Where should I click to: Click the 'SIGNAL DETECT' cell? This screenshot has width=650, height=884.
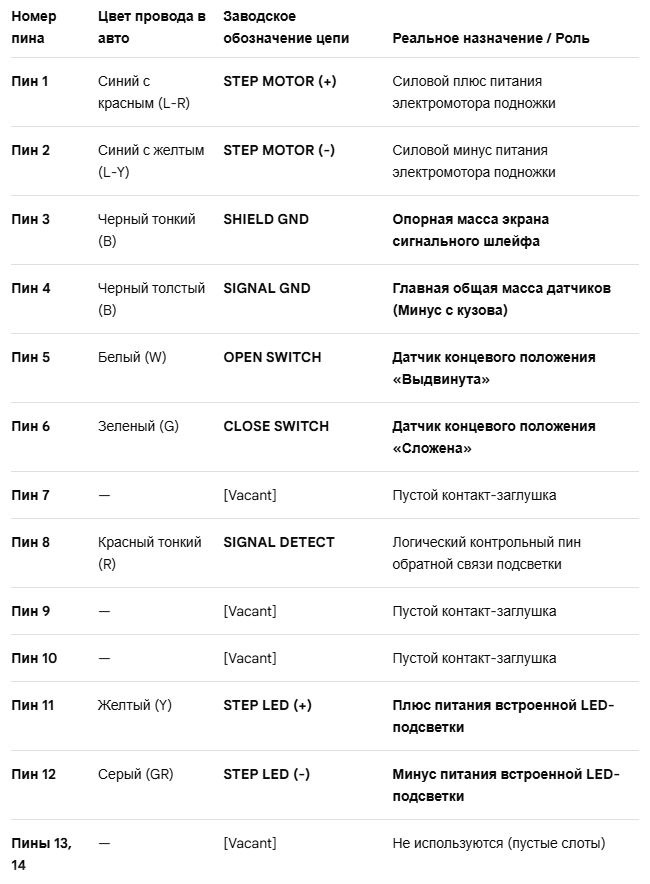[x=278, y=542]
